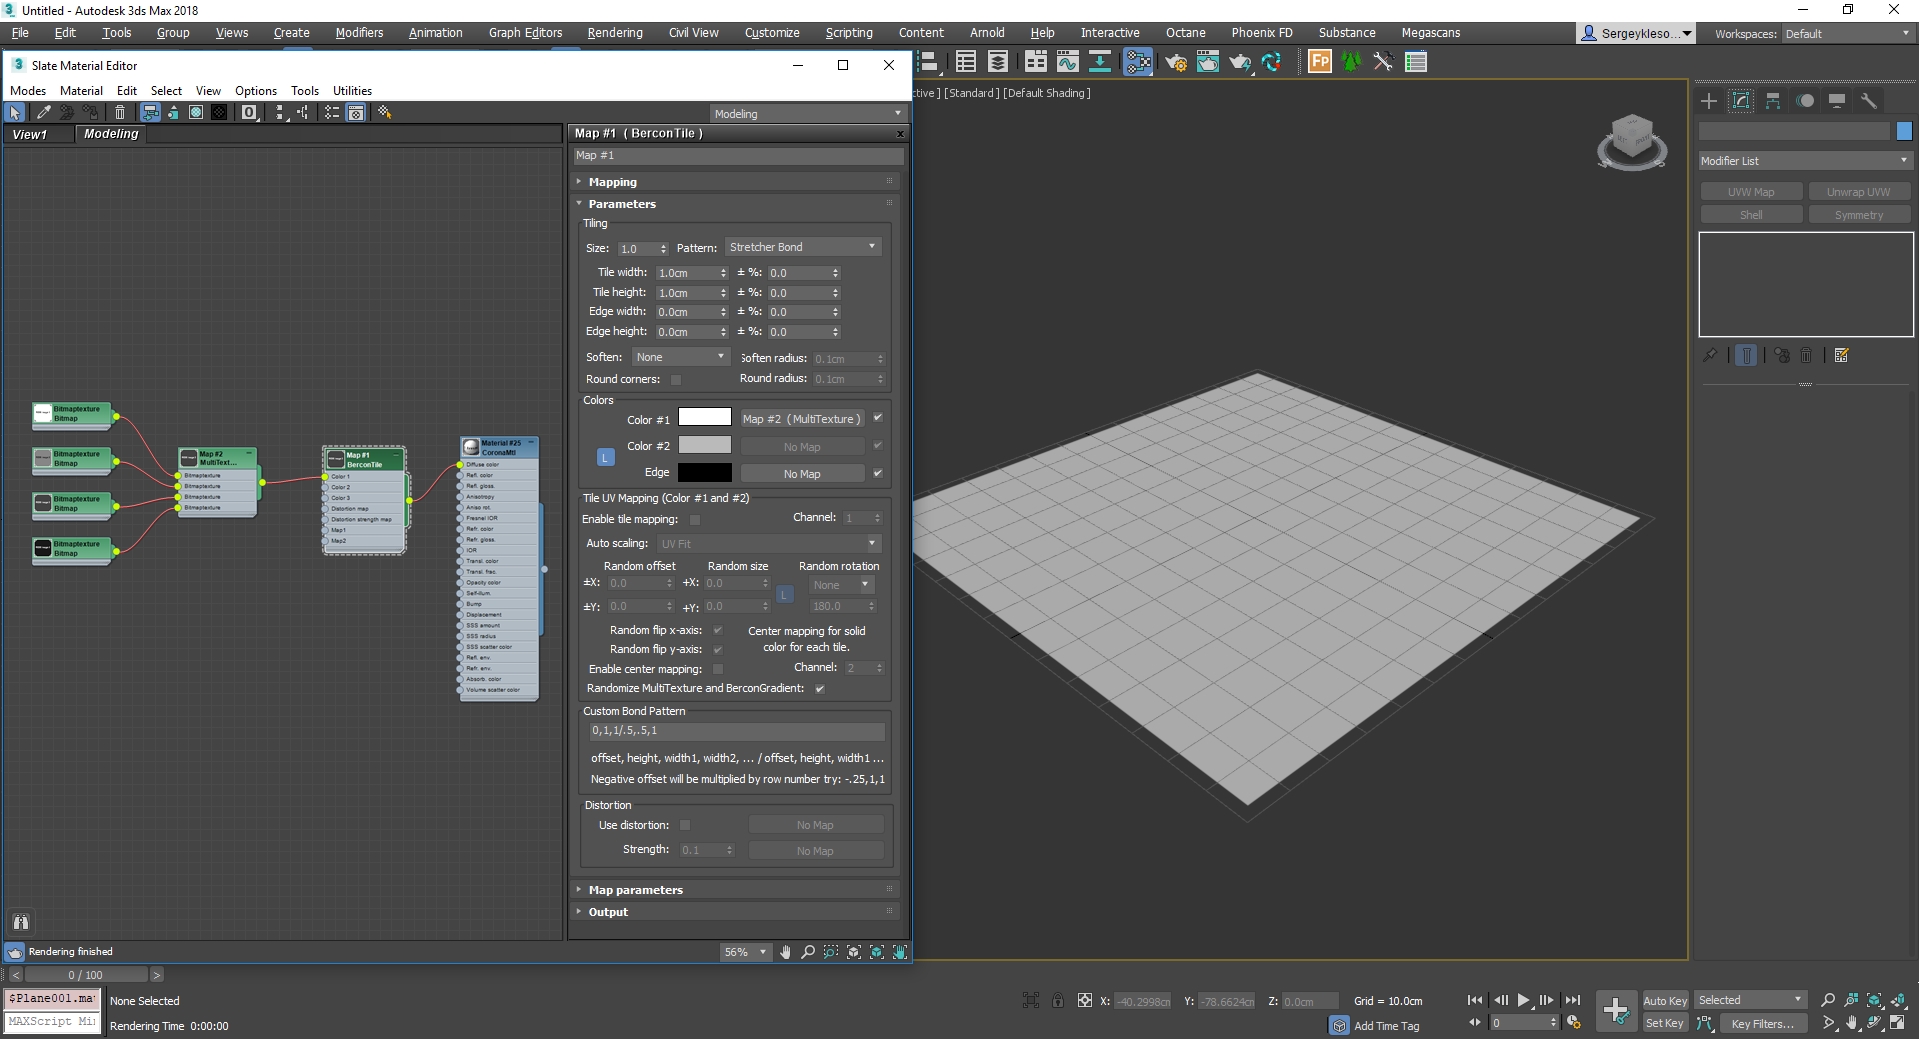Click the Key Filters... button

(1763, 1024)
